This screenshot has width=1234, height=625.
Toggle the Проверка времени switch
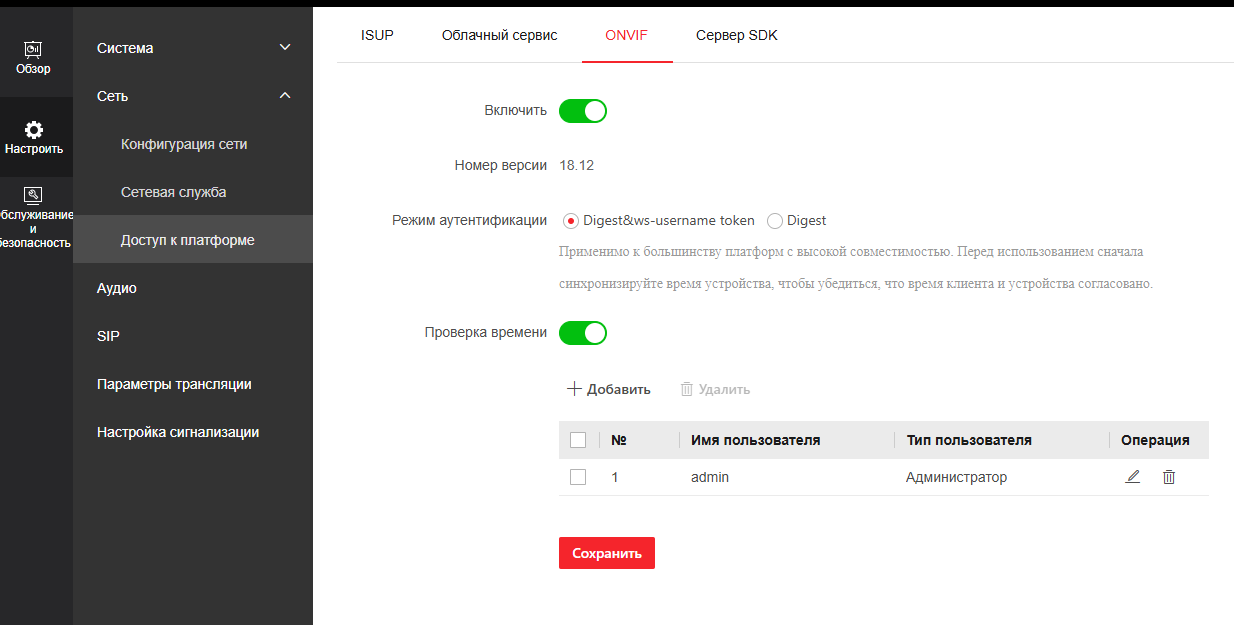tap(583, 333)
